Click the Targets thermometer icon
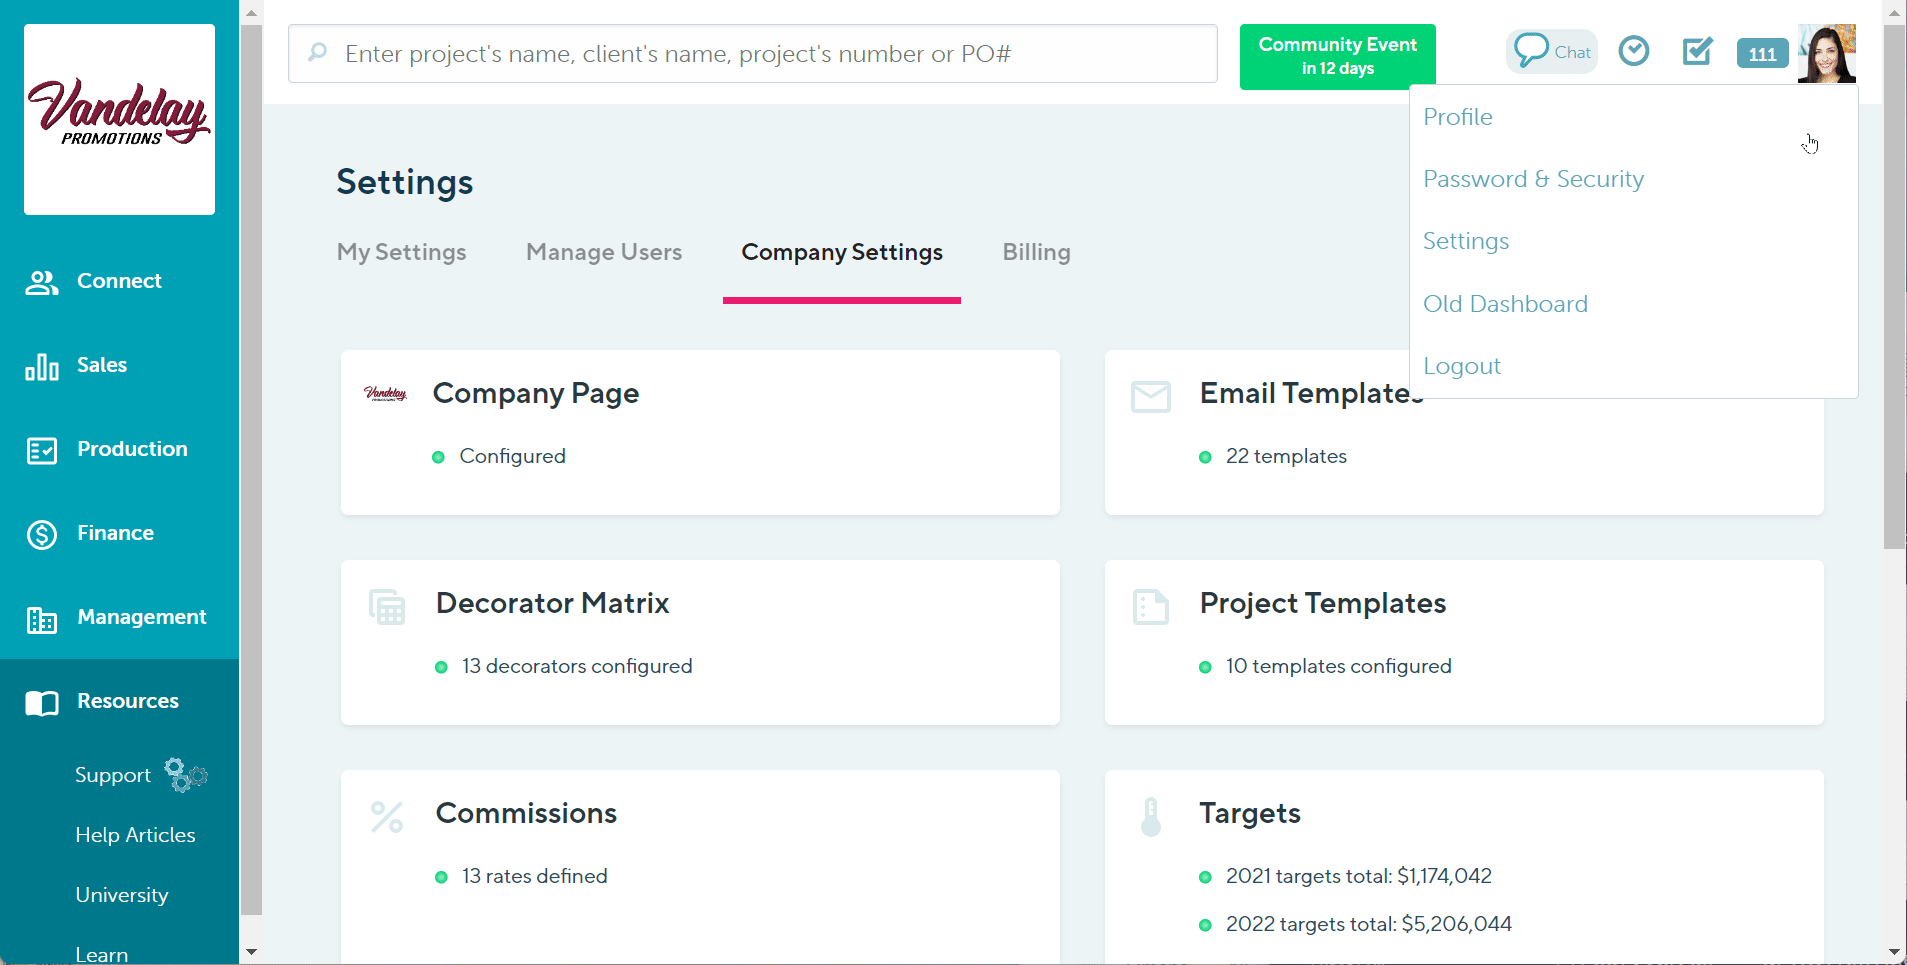Viewport: 1907px width, 965px height. click(x=1151, y=816)
